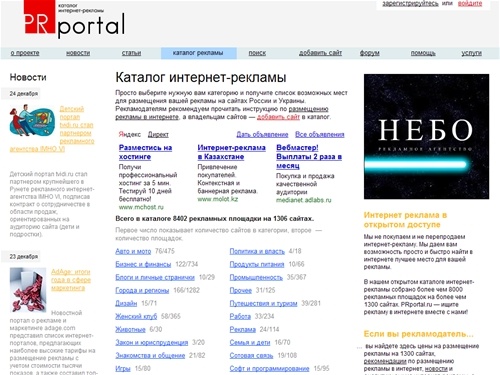The image size is (500, 375).
Task: Open the 'помощь' menu item
Action: pos(423,53)
